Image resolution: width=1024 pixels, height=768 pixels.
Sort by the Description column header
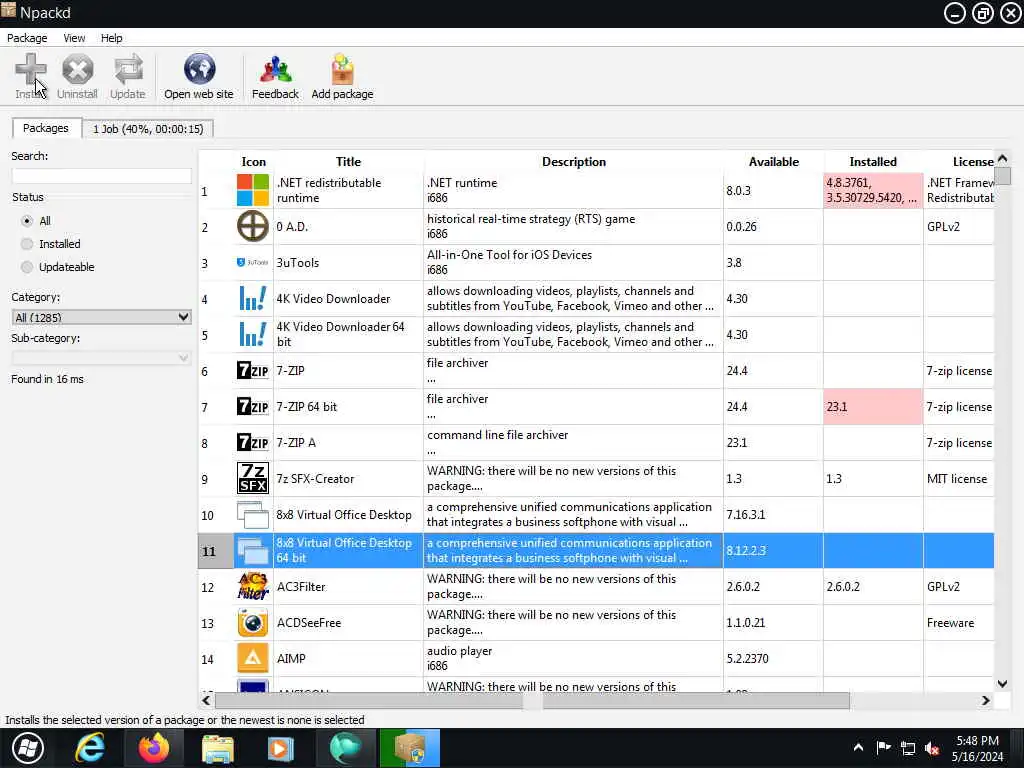point(573,161)
